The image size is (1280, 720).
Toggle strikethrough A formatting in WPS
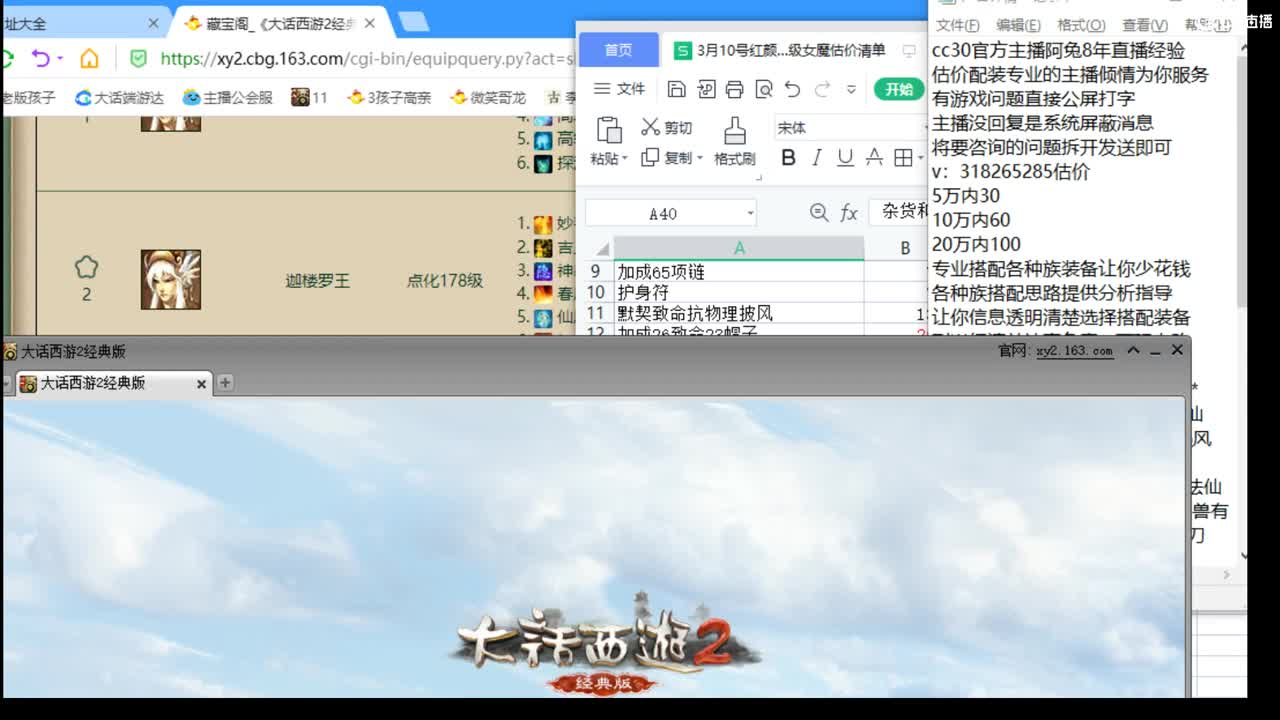point(874,158)
